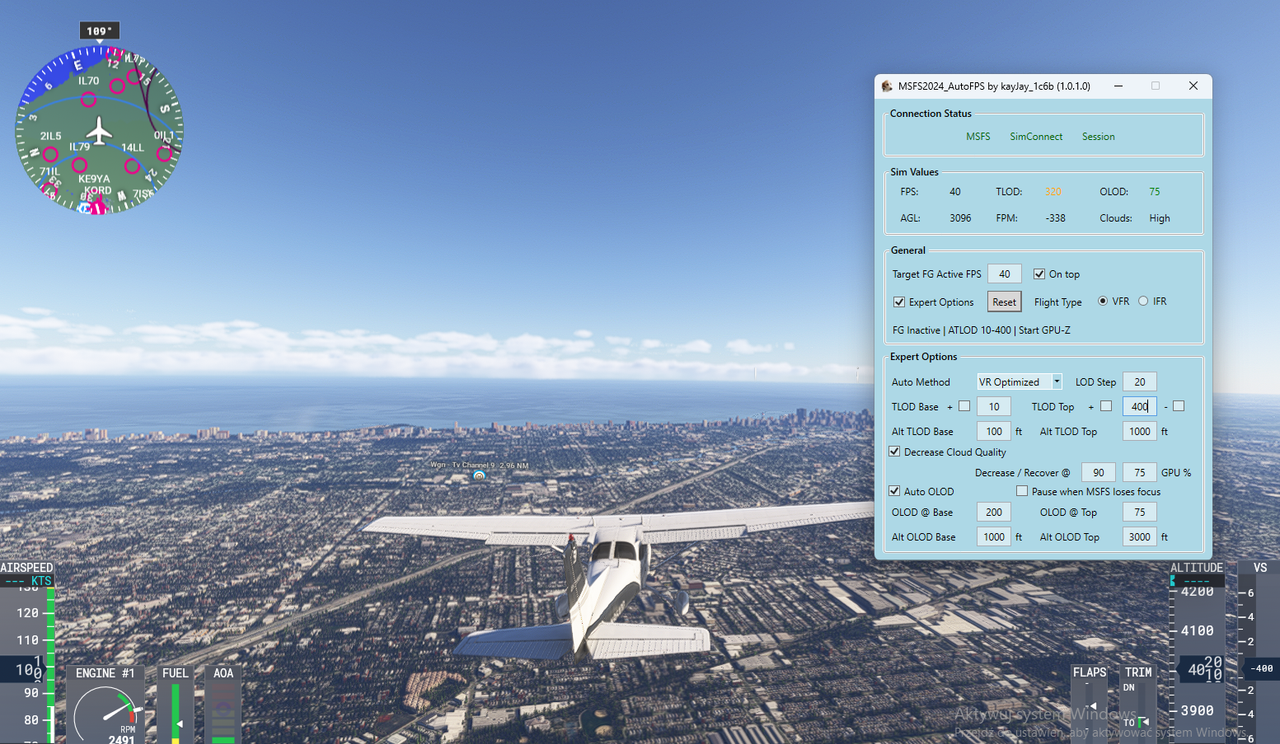Select the VFR flight type

point(1103,301)
